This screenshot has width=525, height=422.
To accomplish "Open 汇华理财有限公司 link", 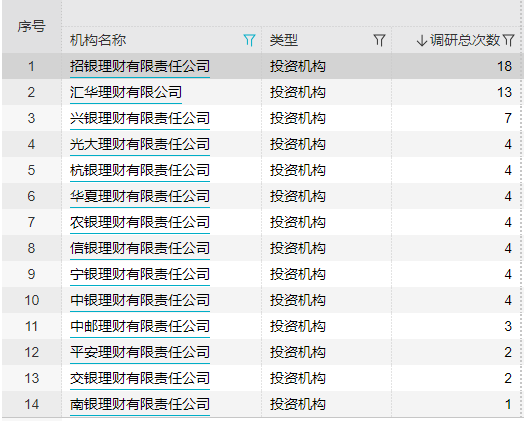I will coord(126,92).
